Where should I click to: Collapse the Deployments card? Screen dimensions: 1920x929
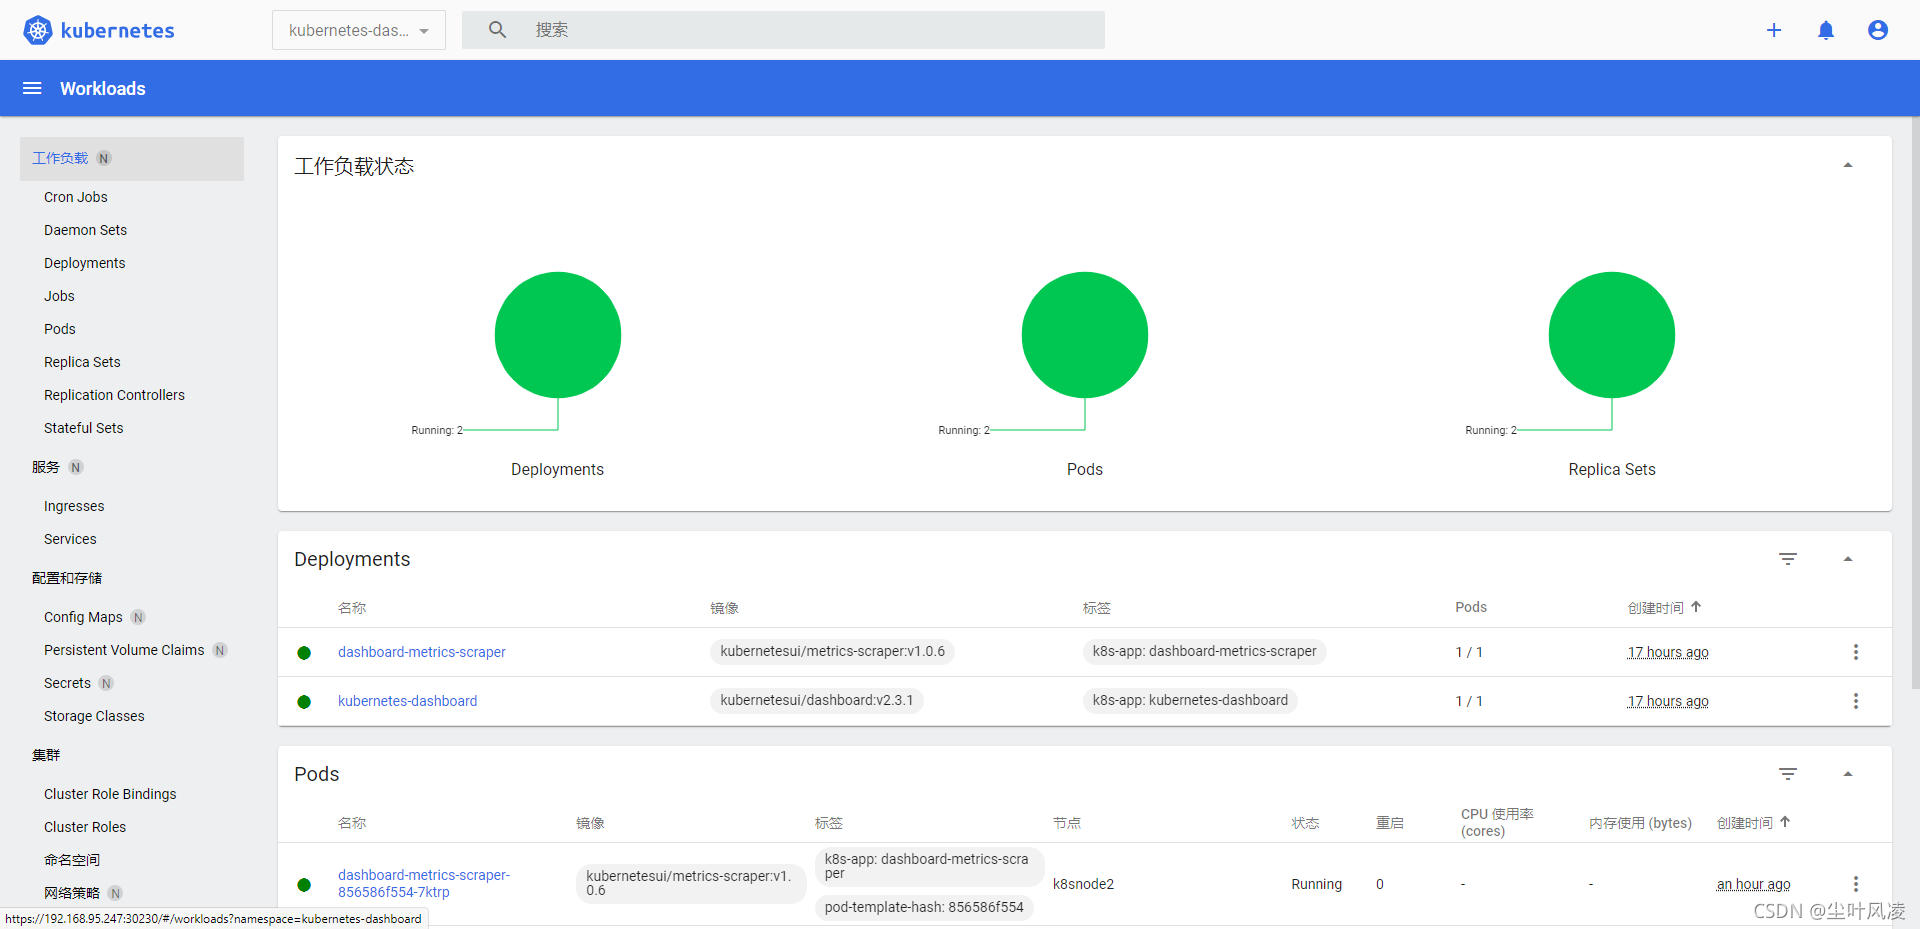tap(1848, 559)
